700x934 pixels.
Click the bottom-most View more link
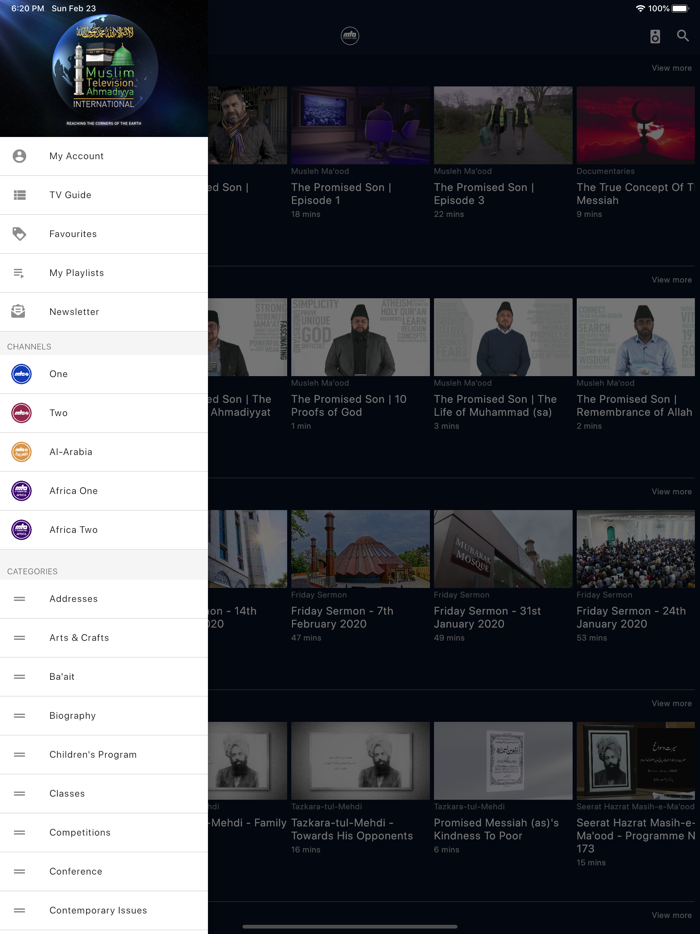point(671,916)
